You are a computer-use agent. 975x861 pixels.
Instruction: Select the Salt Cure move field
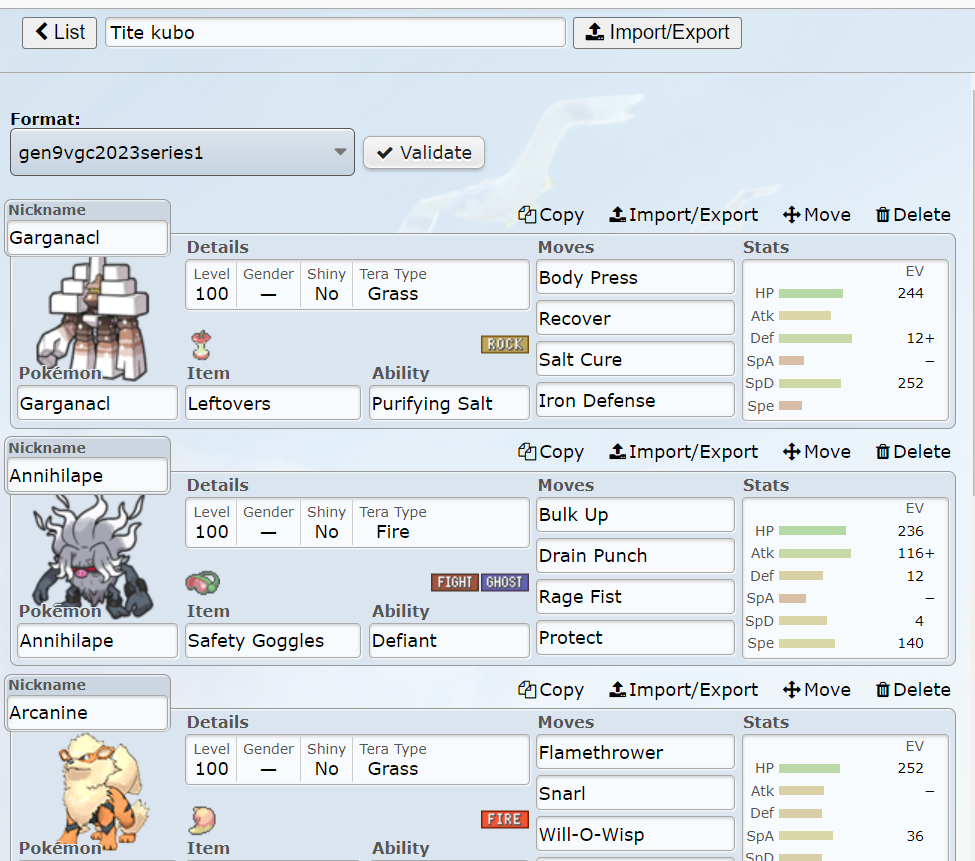point(635,359)
